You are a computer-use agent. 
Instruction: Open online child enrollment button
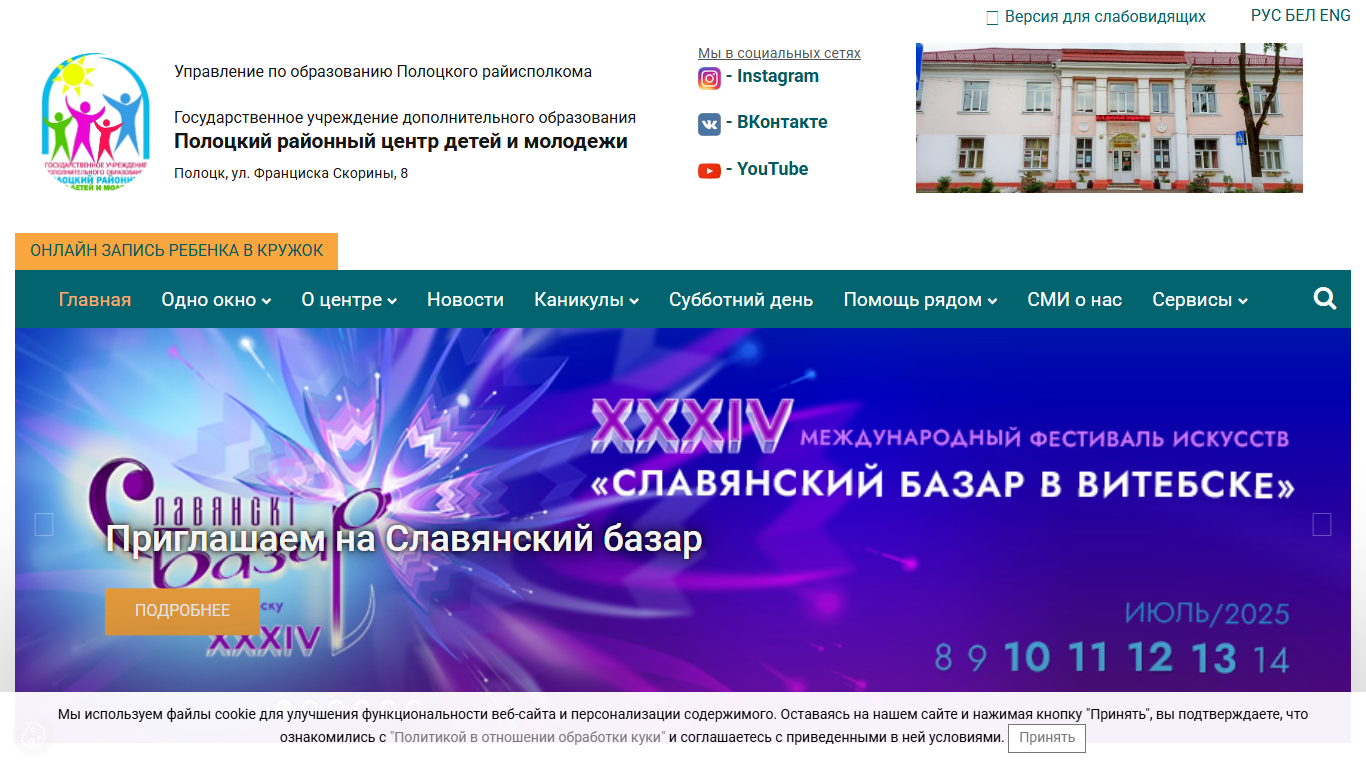click(176, 251)
